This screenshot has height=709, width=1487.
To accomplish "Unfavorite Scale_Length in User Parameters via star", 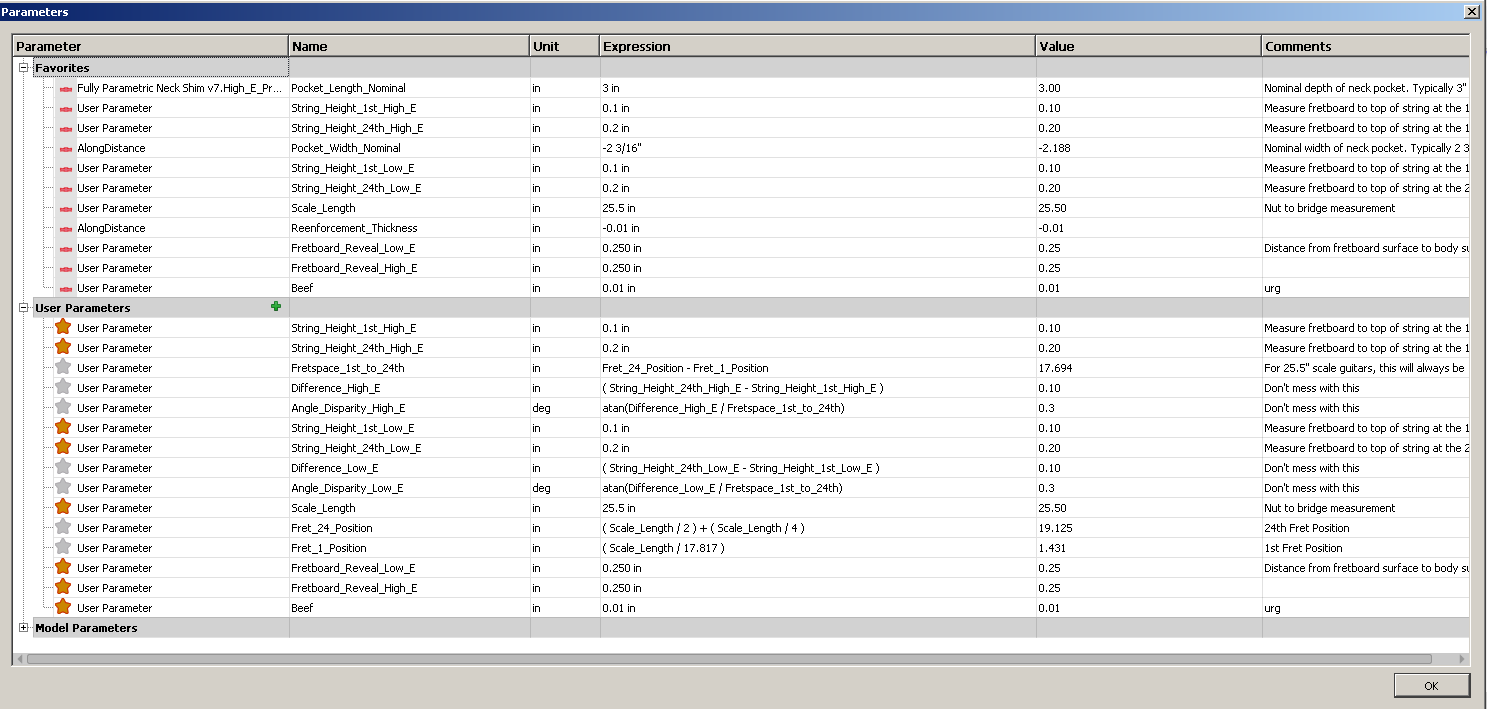I will pyautogui.click(x=63, y=507).
